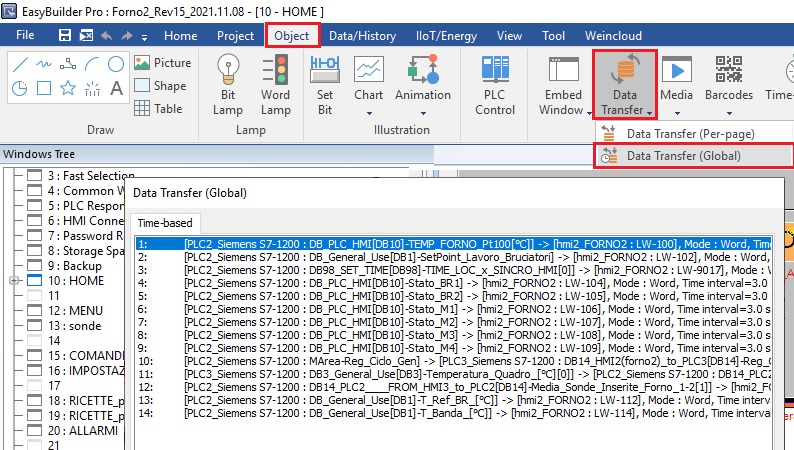Select window 6 : HMI Conne in tree
This screenshot has width=794, height=450.
(x=86, y=221)
